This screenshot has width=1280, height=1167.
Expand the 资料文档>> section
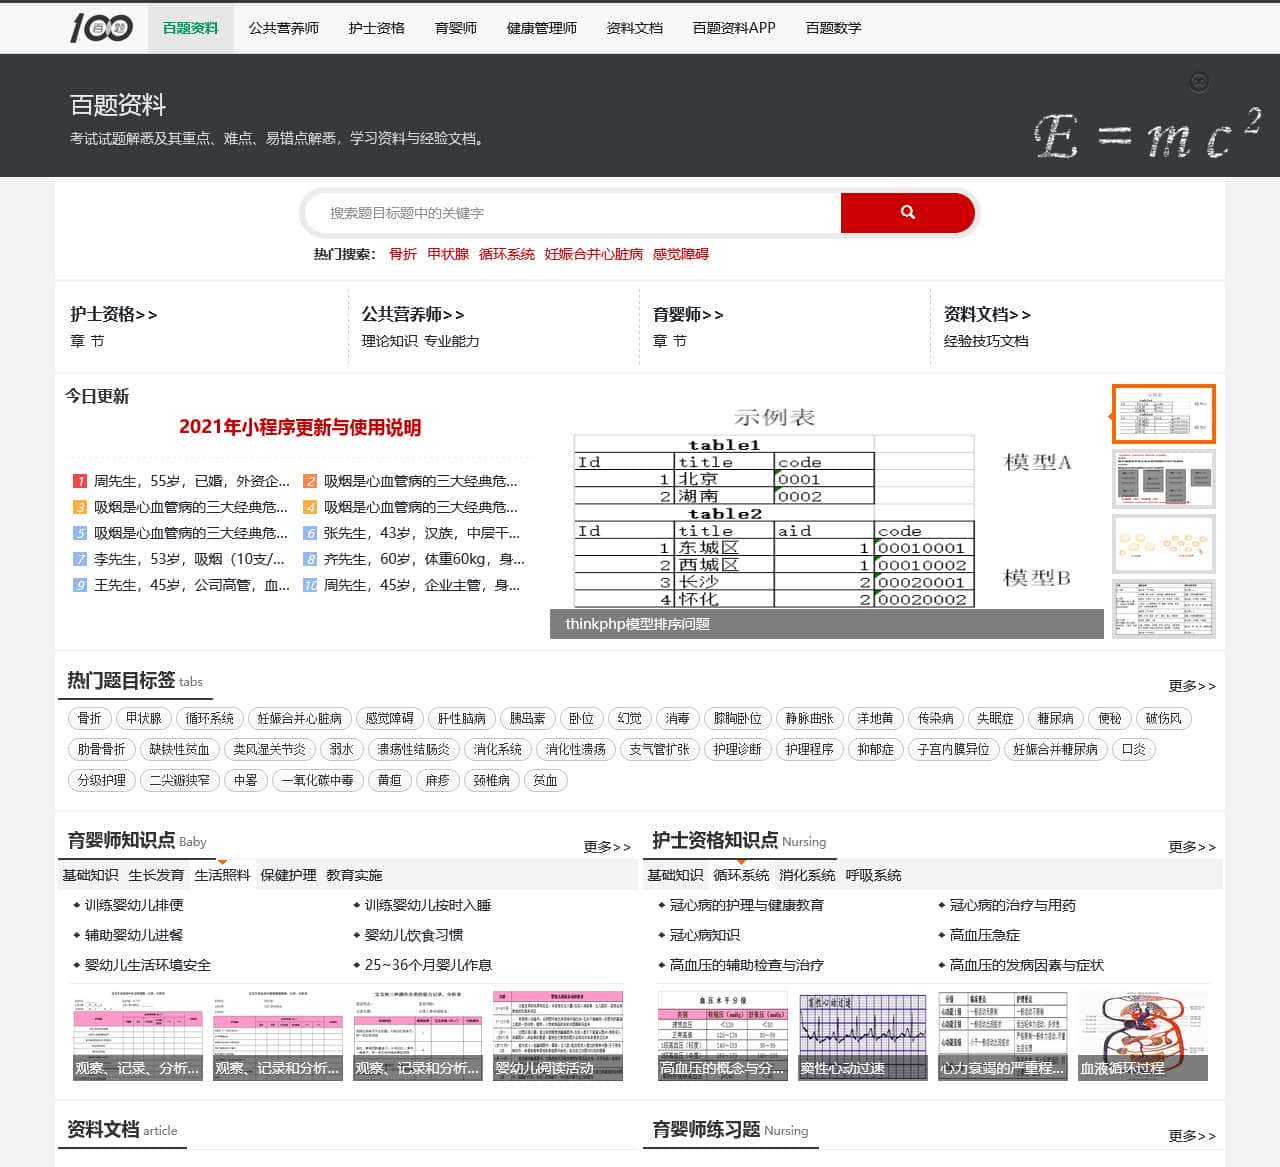click(987, 314)
